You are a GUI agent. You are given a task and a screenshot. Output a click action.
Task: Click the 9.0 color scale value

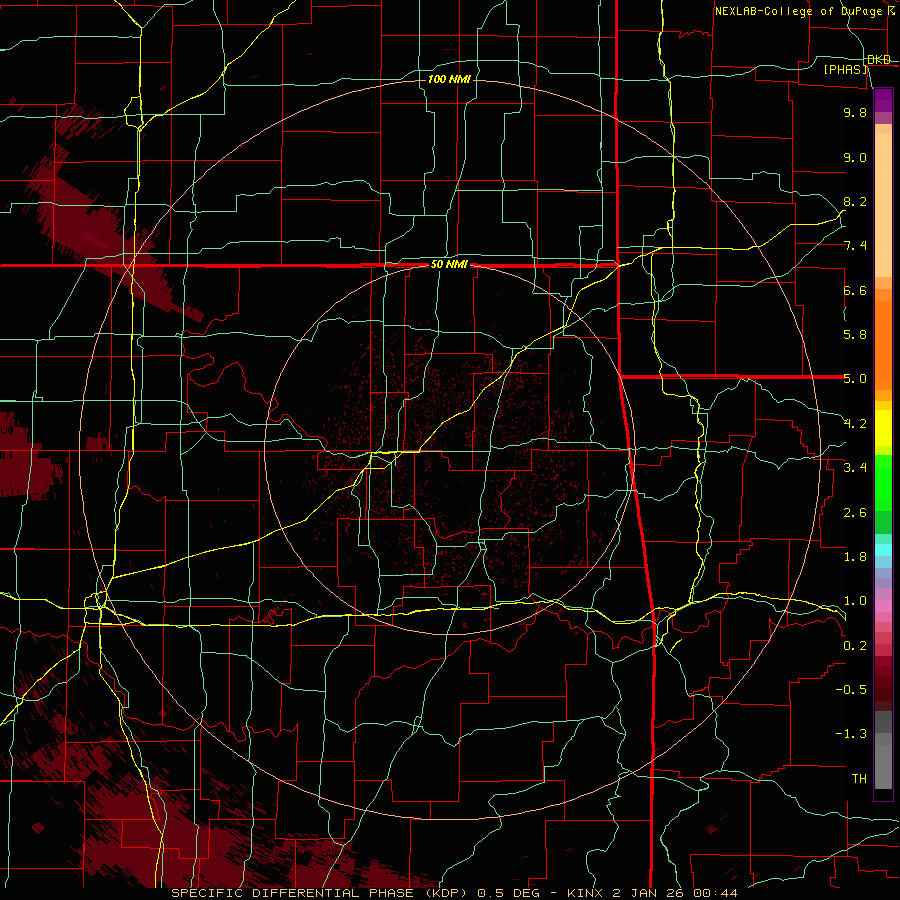click(x=855, y=157)
